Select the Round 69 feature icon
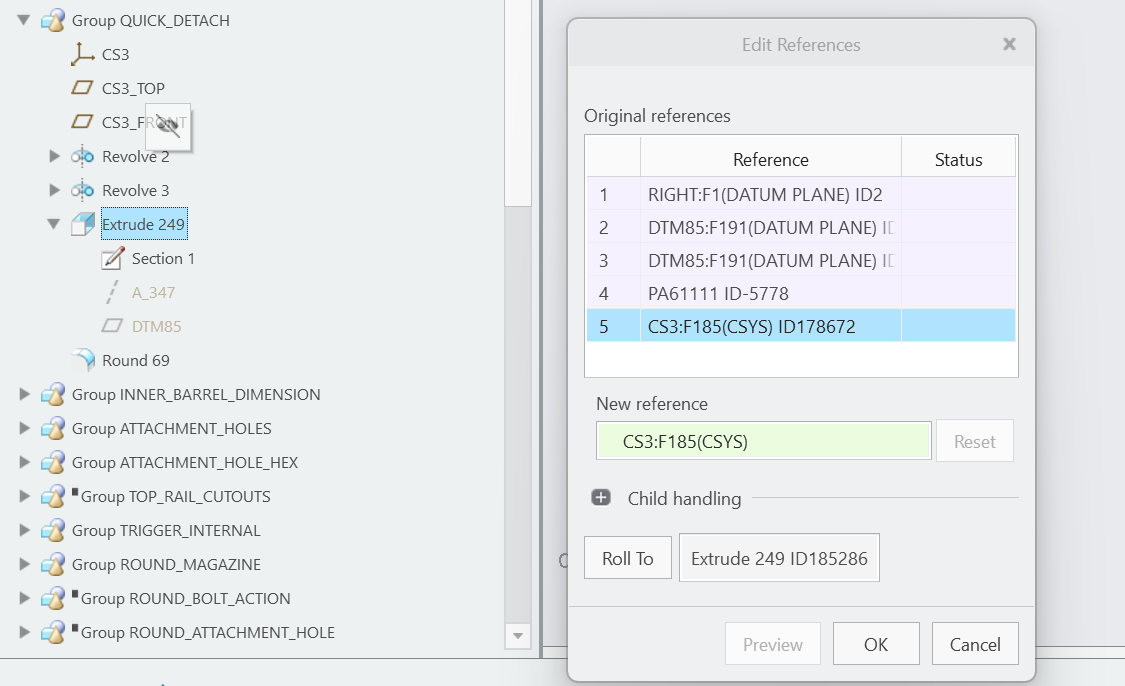This screenshot has width=1125, height=686. pyautogui.click(x=82, y=360)
